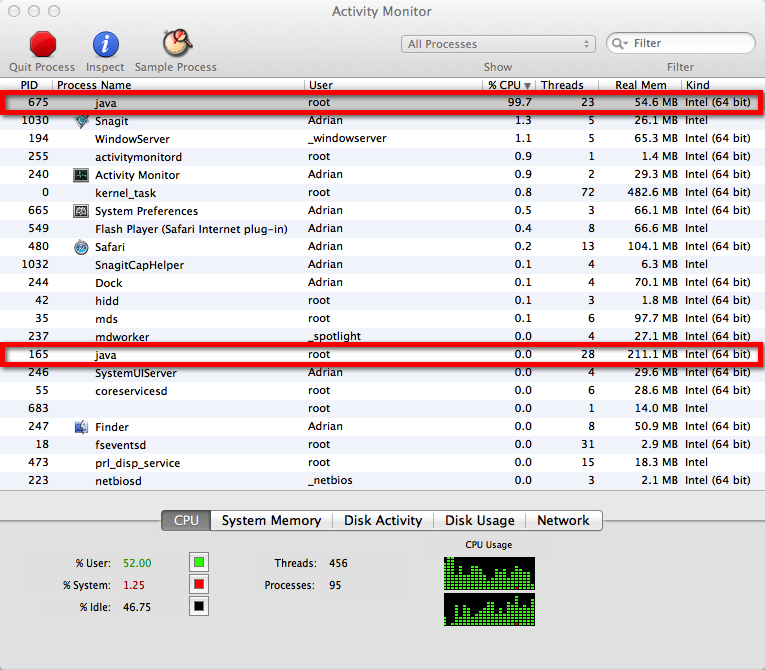Sort by the Real Mem column header
The height and width of the screenshot is (670, 765).
(640, 85)
